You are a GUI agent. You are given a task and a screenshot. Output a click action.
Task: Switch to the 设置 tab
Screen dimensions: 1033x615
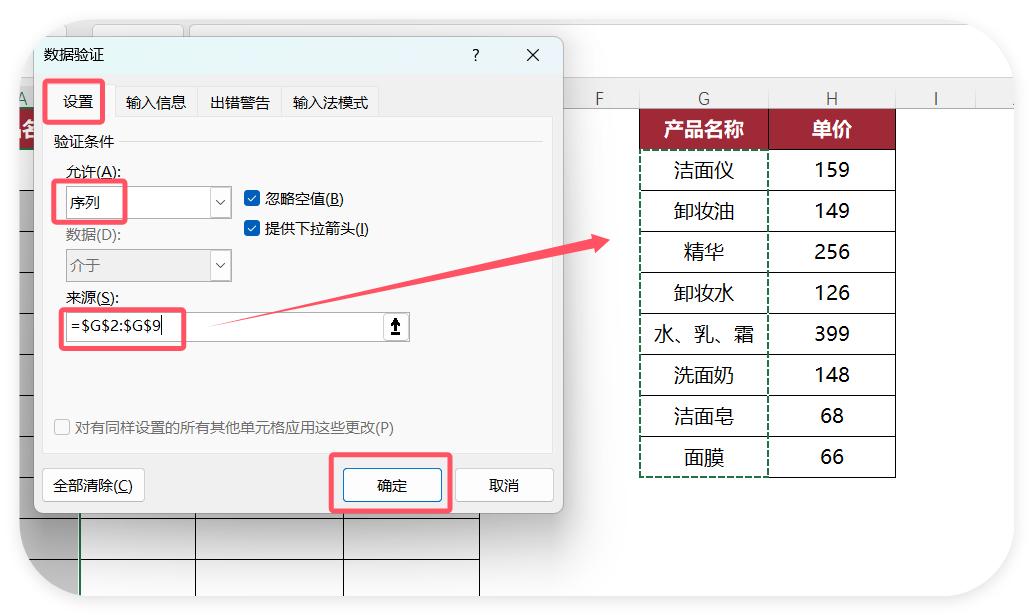[x=78, y=102]
